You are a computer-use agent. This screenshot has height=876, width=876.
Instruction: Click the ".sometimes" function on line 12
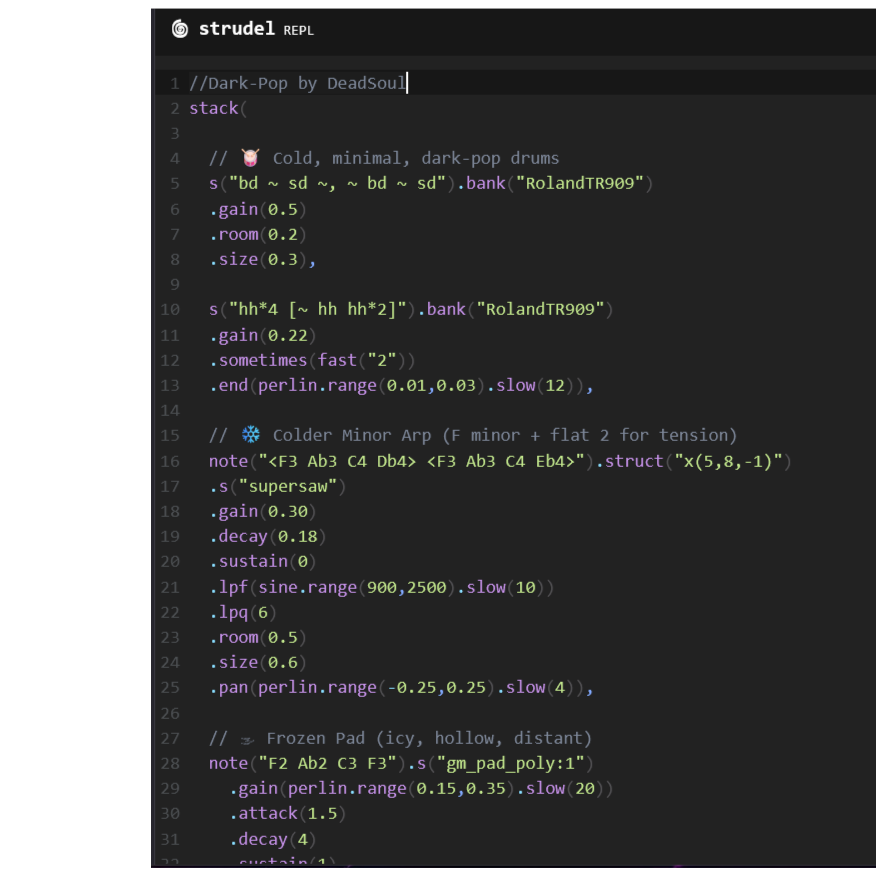click(x=258, y=360)
